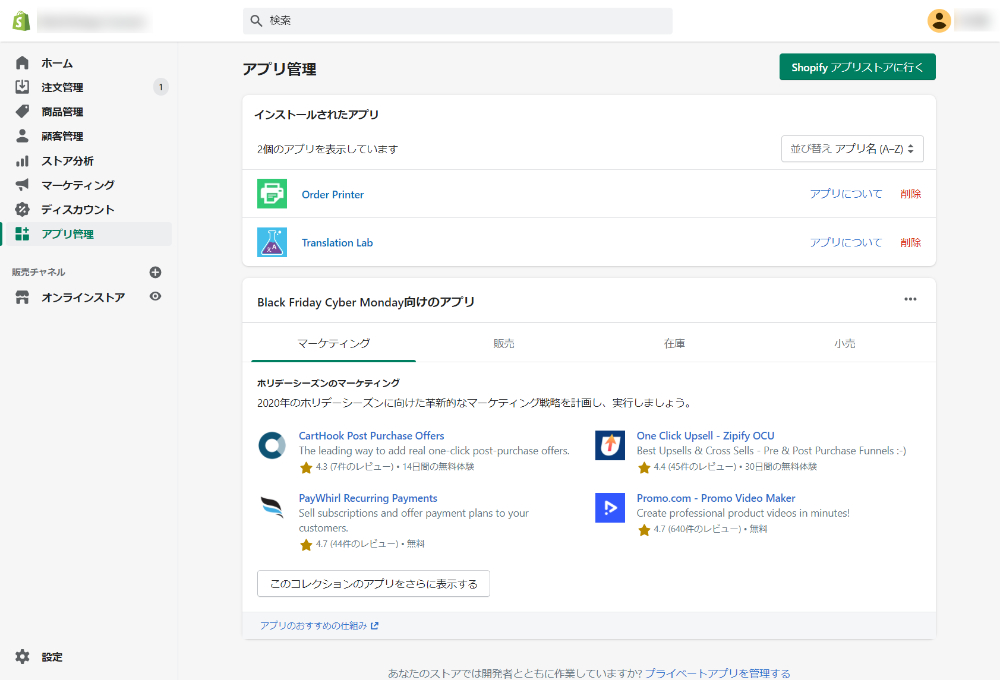Viewport: 1000px width, 680px height.
Task: Click プライベートアプリを管理する link
Action: (x=717, y=673)
